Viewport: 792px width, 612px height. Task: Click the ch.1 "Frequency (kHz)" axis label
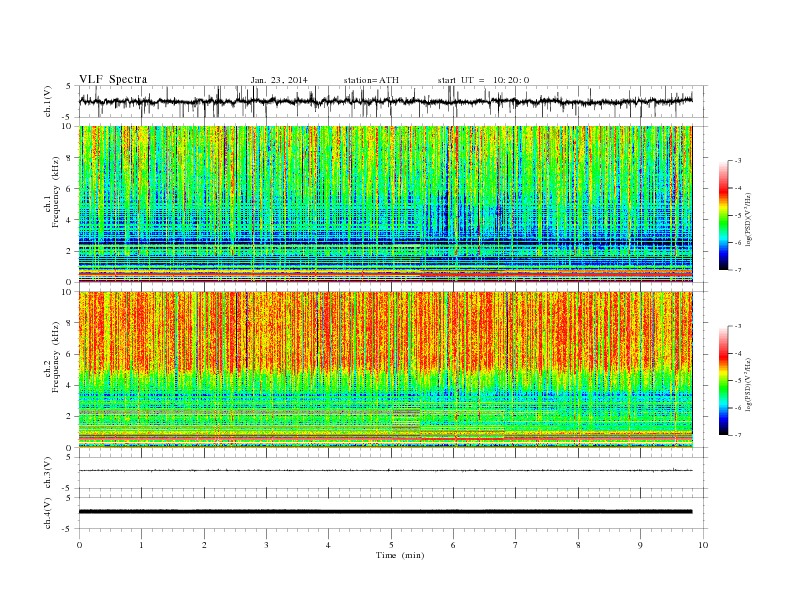pyautogui.click(x=55, y=192)
